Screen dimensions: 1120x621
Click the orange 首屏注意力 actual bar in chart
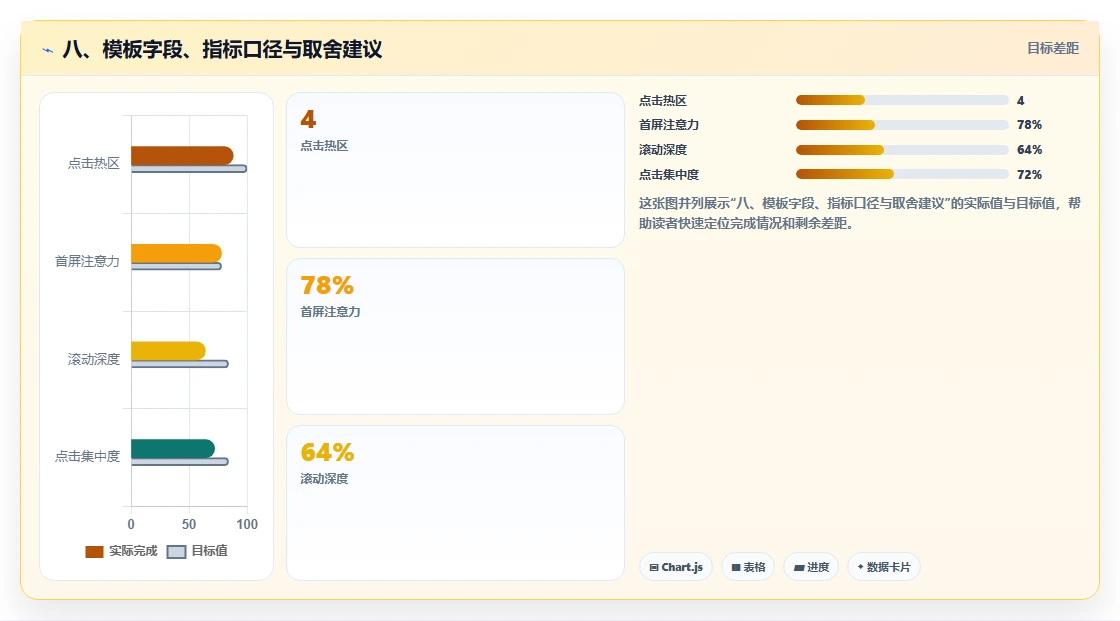pos(176,253)
